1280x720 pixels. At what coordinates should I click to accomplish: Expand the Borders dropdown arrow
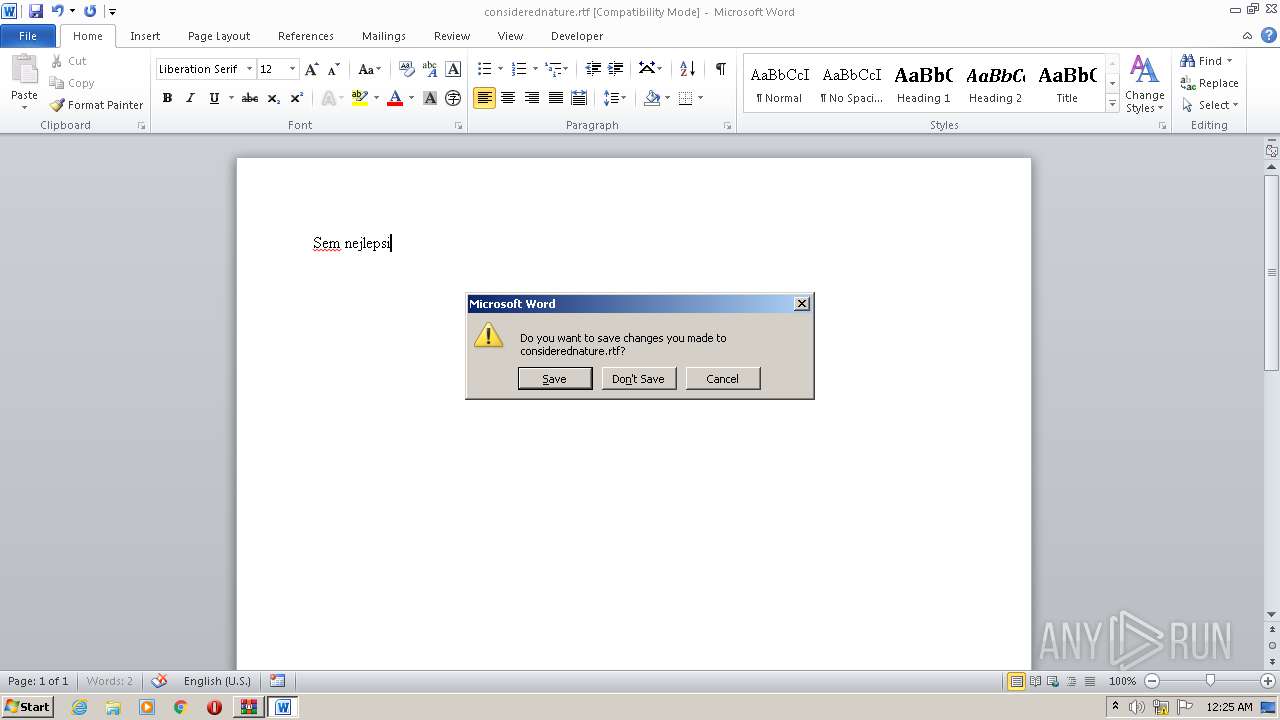[x=700, y=98]
